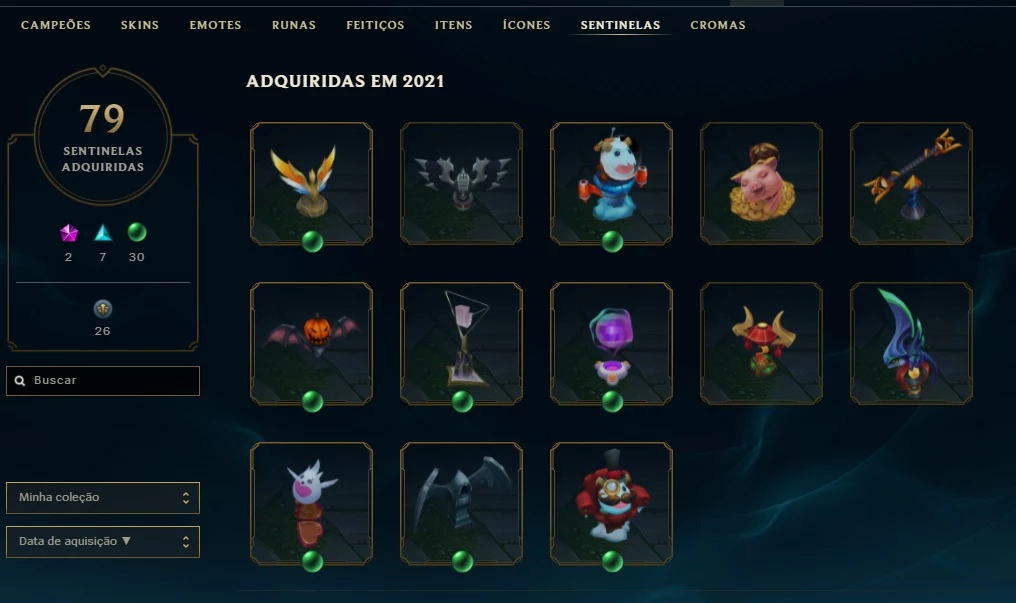
Task: Select the purple crystal orb ward
Action: 611,343
